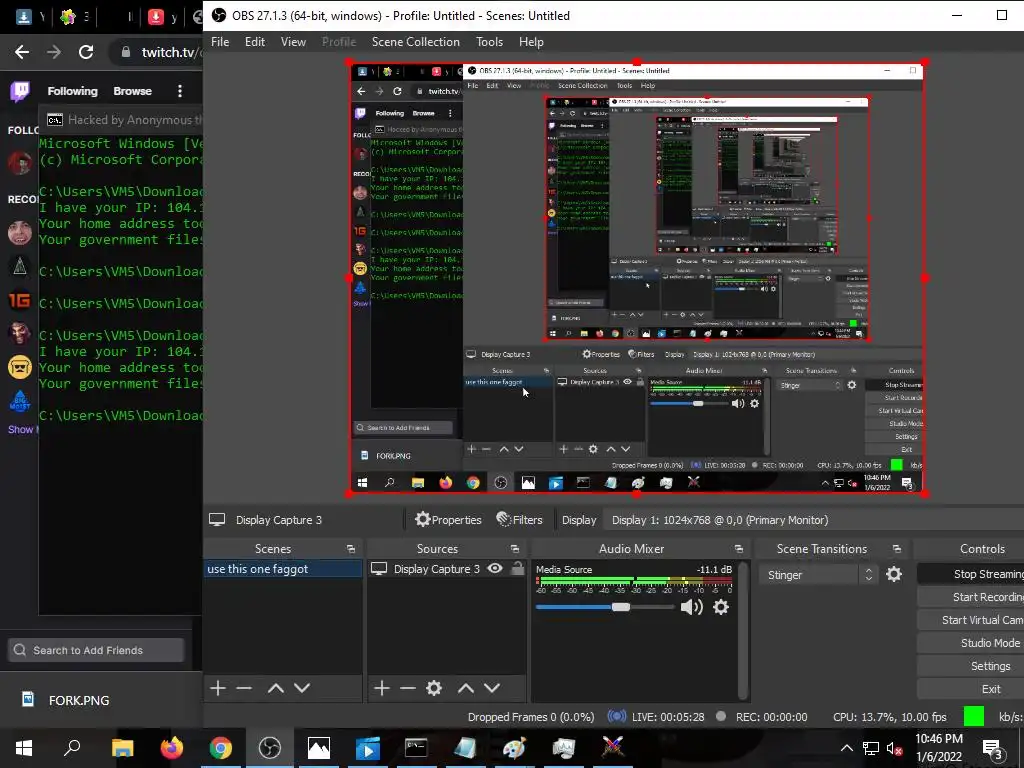Open Twitch more options three-dot menu
The width and height of the screenshot is (1024, 768).
(x=180, y=91)
